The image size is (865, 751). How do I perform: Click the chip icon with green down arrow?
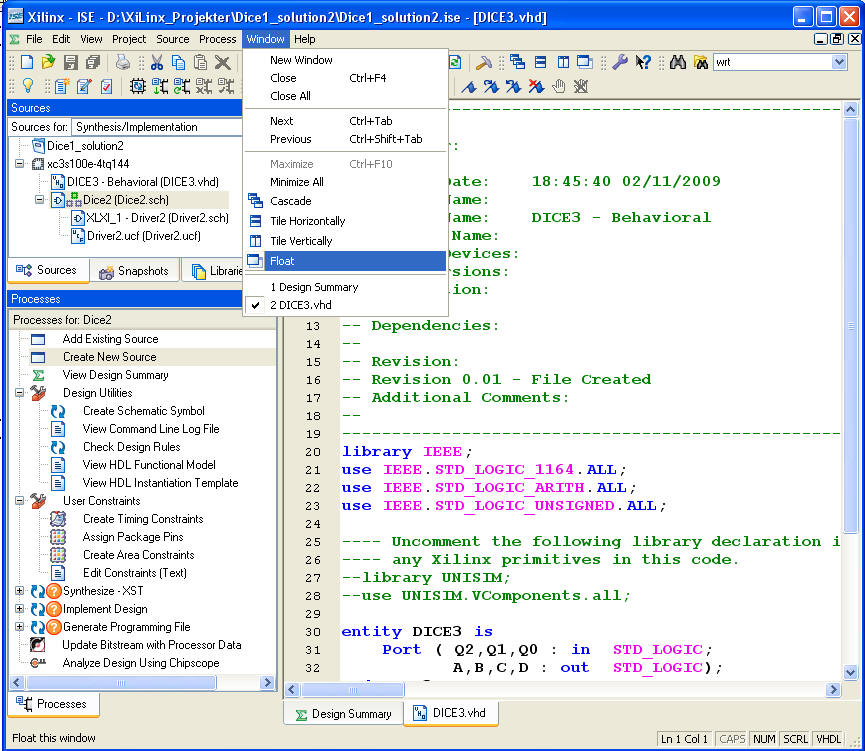tap(160, 86)
